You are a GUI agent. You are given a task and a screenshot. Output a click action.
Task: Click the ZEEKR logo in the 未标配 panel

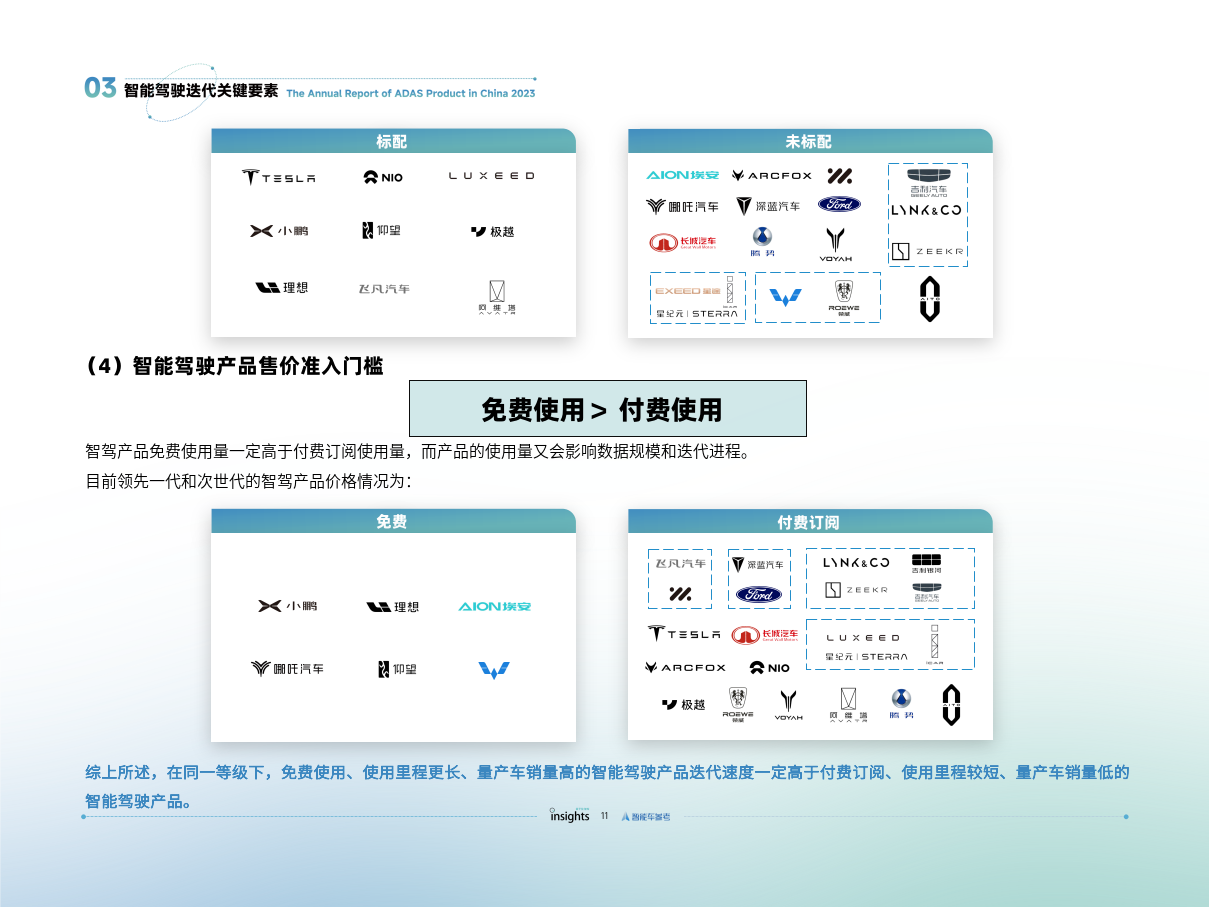click(928, 251)
